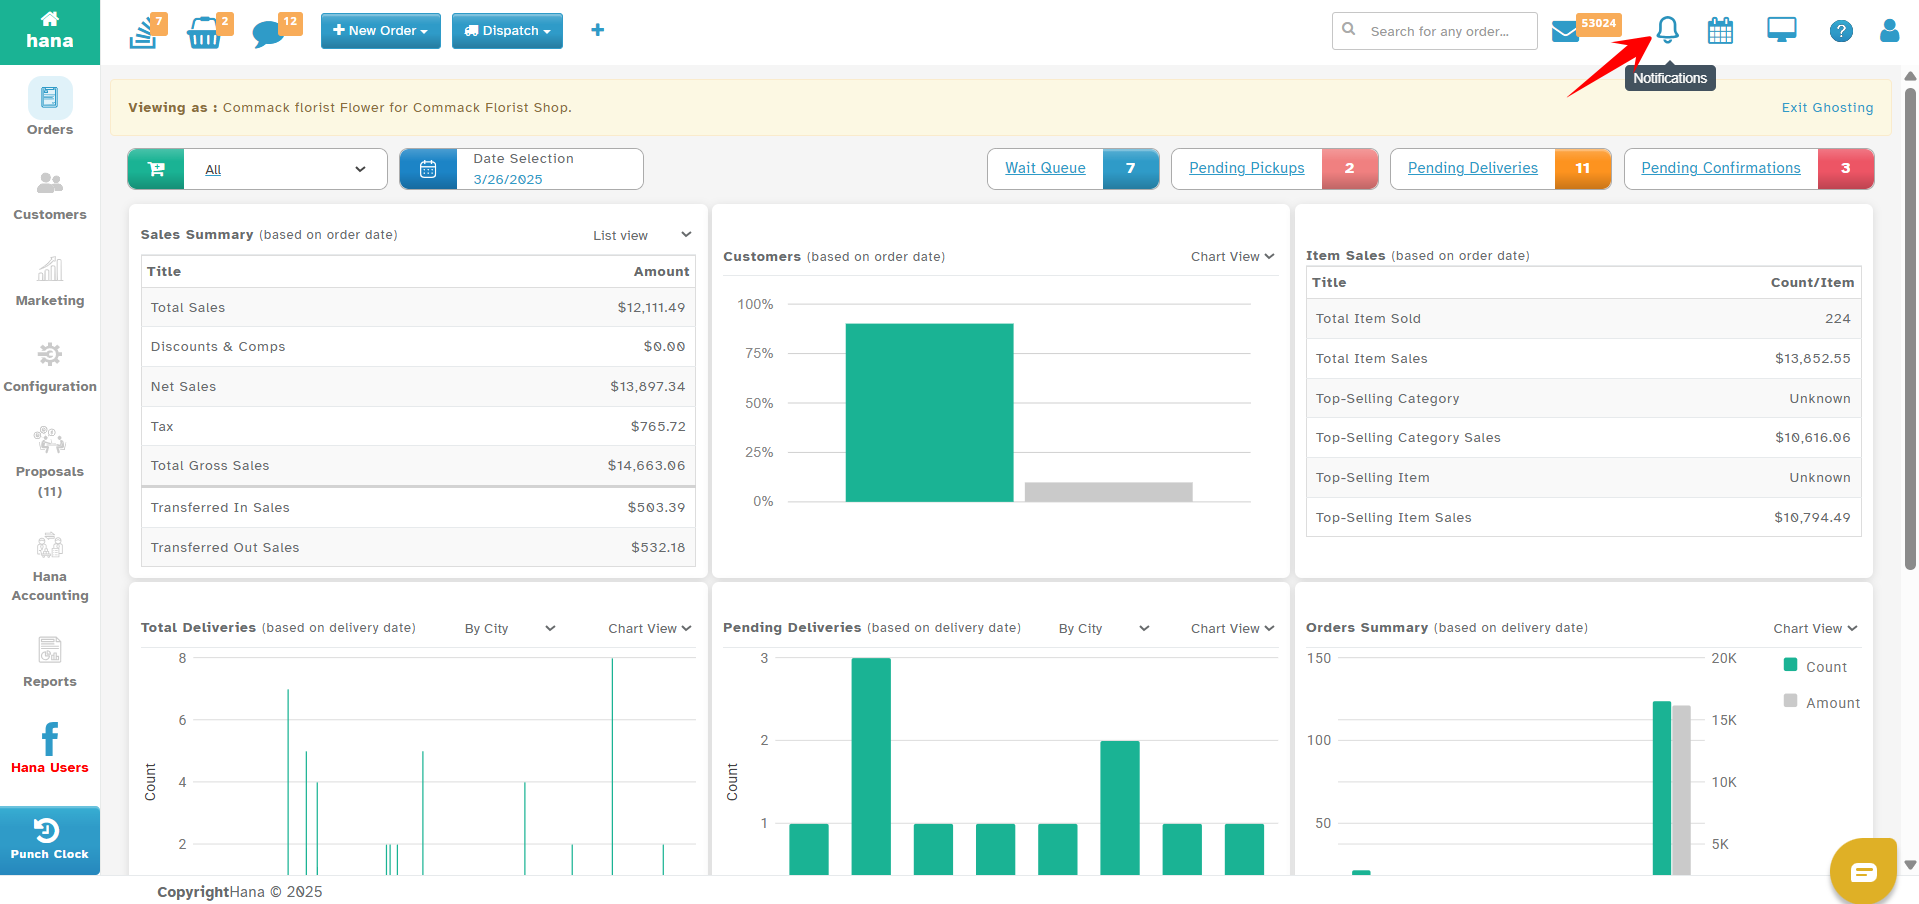Open Customers in the sidebar
1919x904 pixels.
pyautogui.click(x=50, y=196)
